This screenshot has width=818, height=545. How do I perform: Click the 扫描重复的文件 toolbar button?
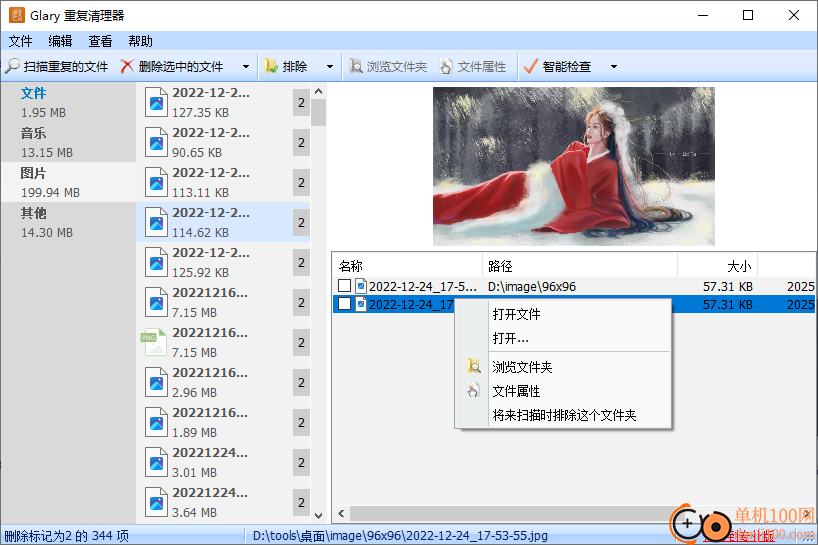(57, 66)
